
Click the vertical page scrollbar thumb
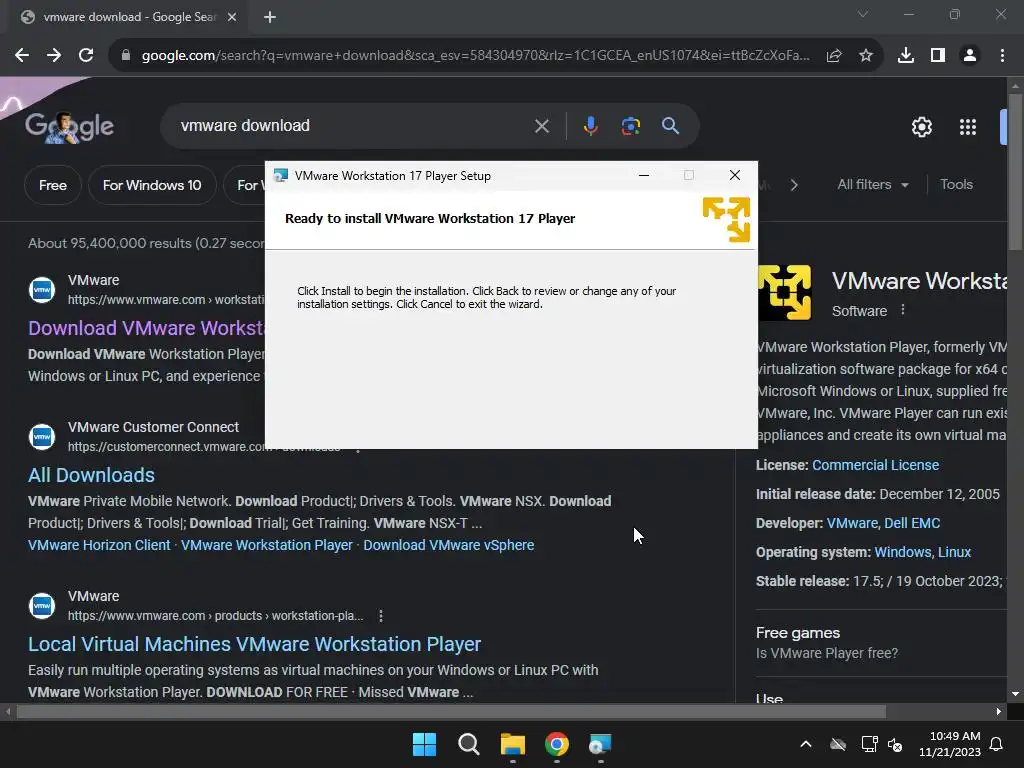(1015, 172)
